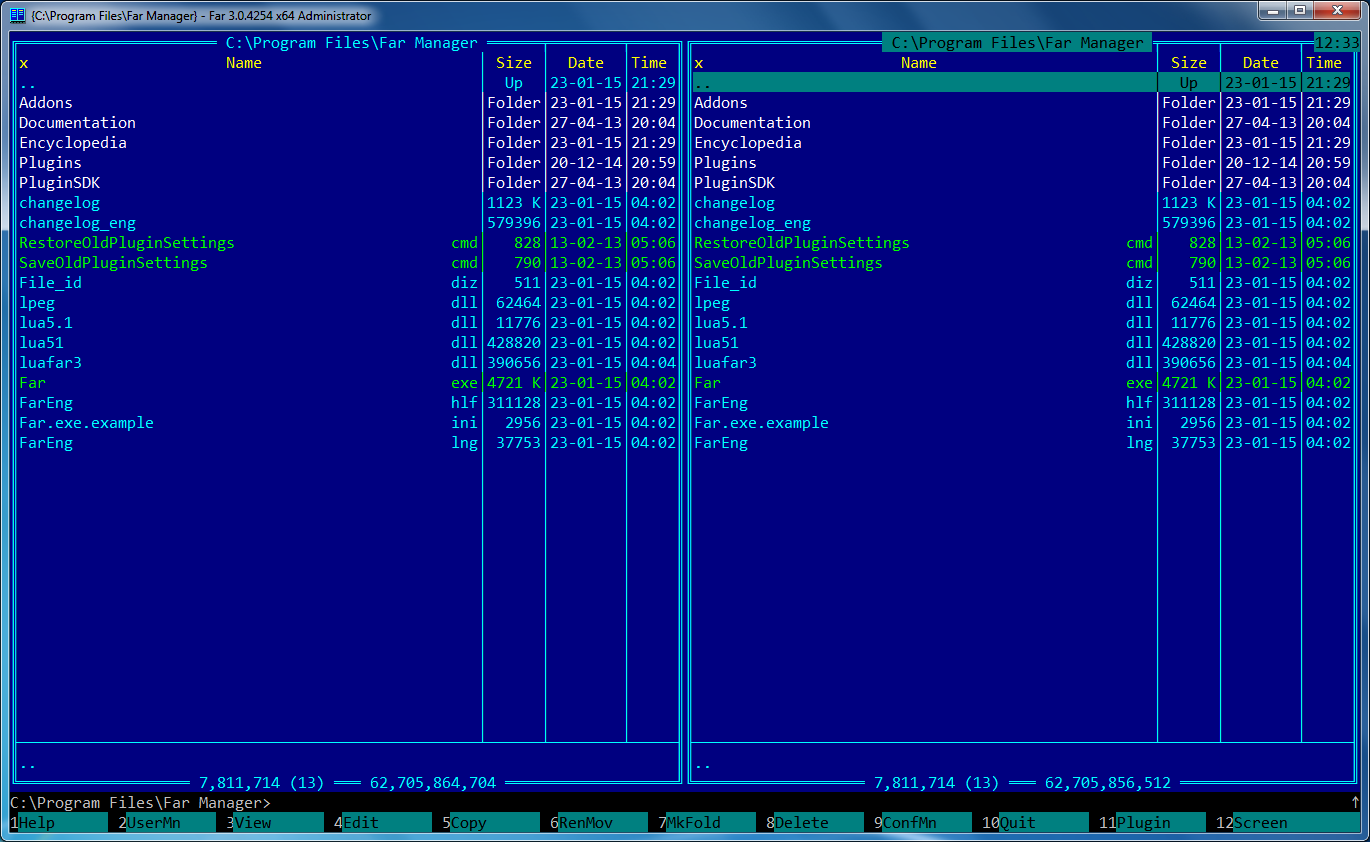1370x842 pixels.
Task: Click the Far Manager icon in title bar
Action: tap(17, 15)
